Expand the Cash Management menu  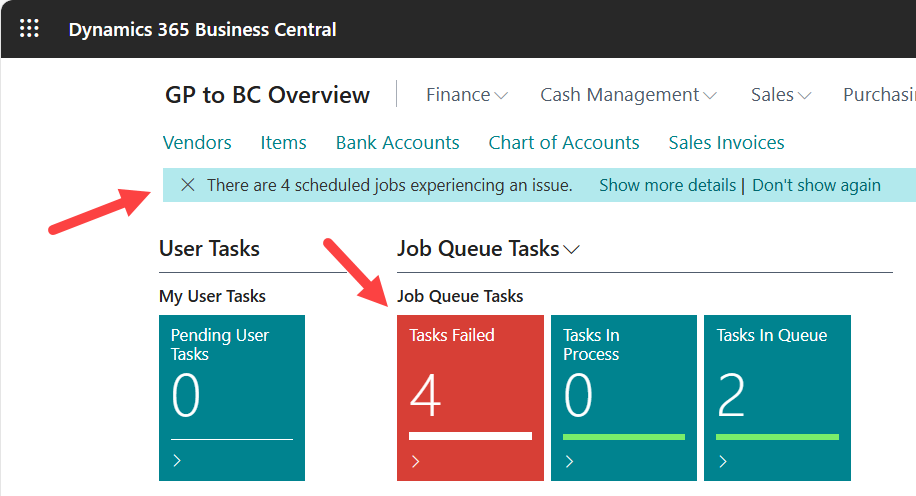(628, 95)
